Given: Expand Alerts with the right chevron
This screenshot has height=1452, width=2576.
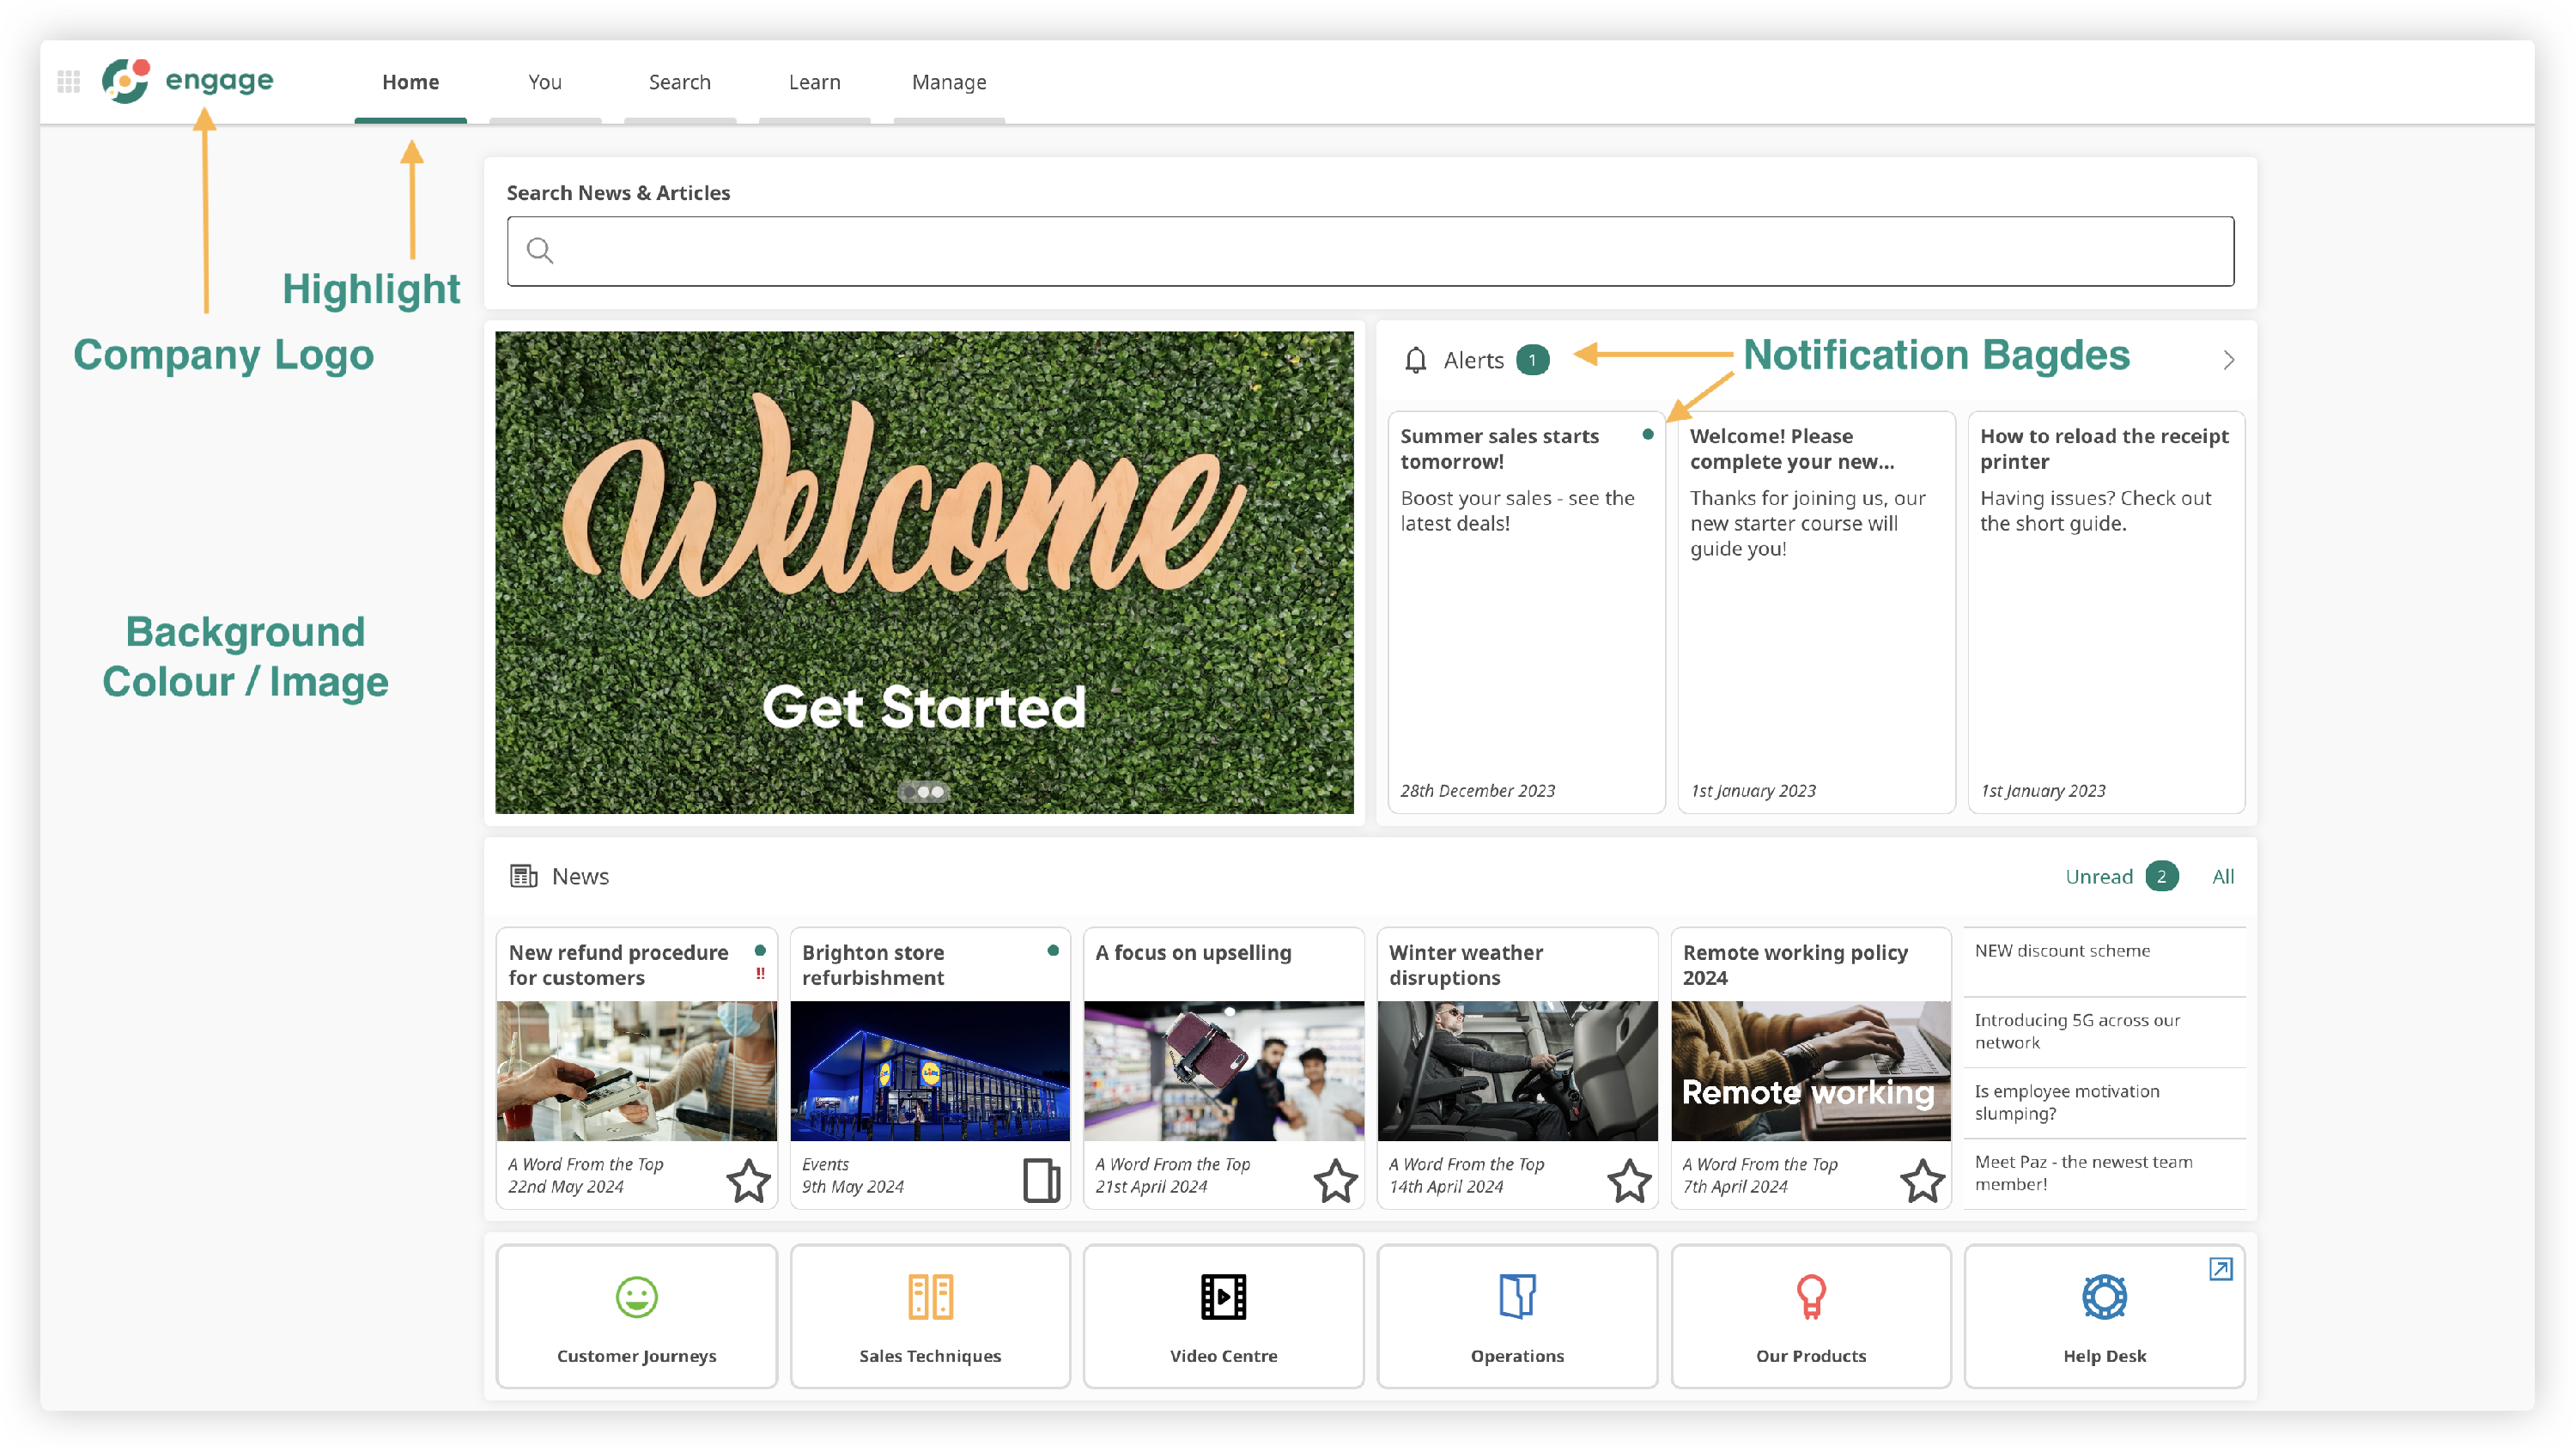Looking at the screenshot, I should point(2228,360).
